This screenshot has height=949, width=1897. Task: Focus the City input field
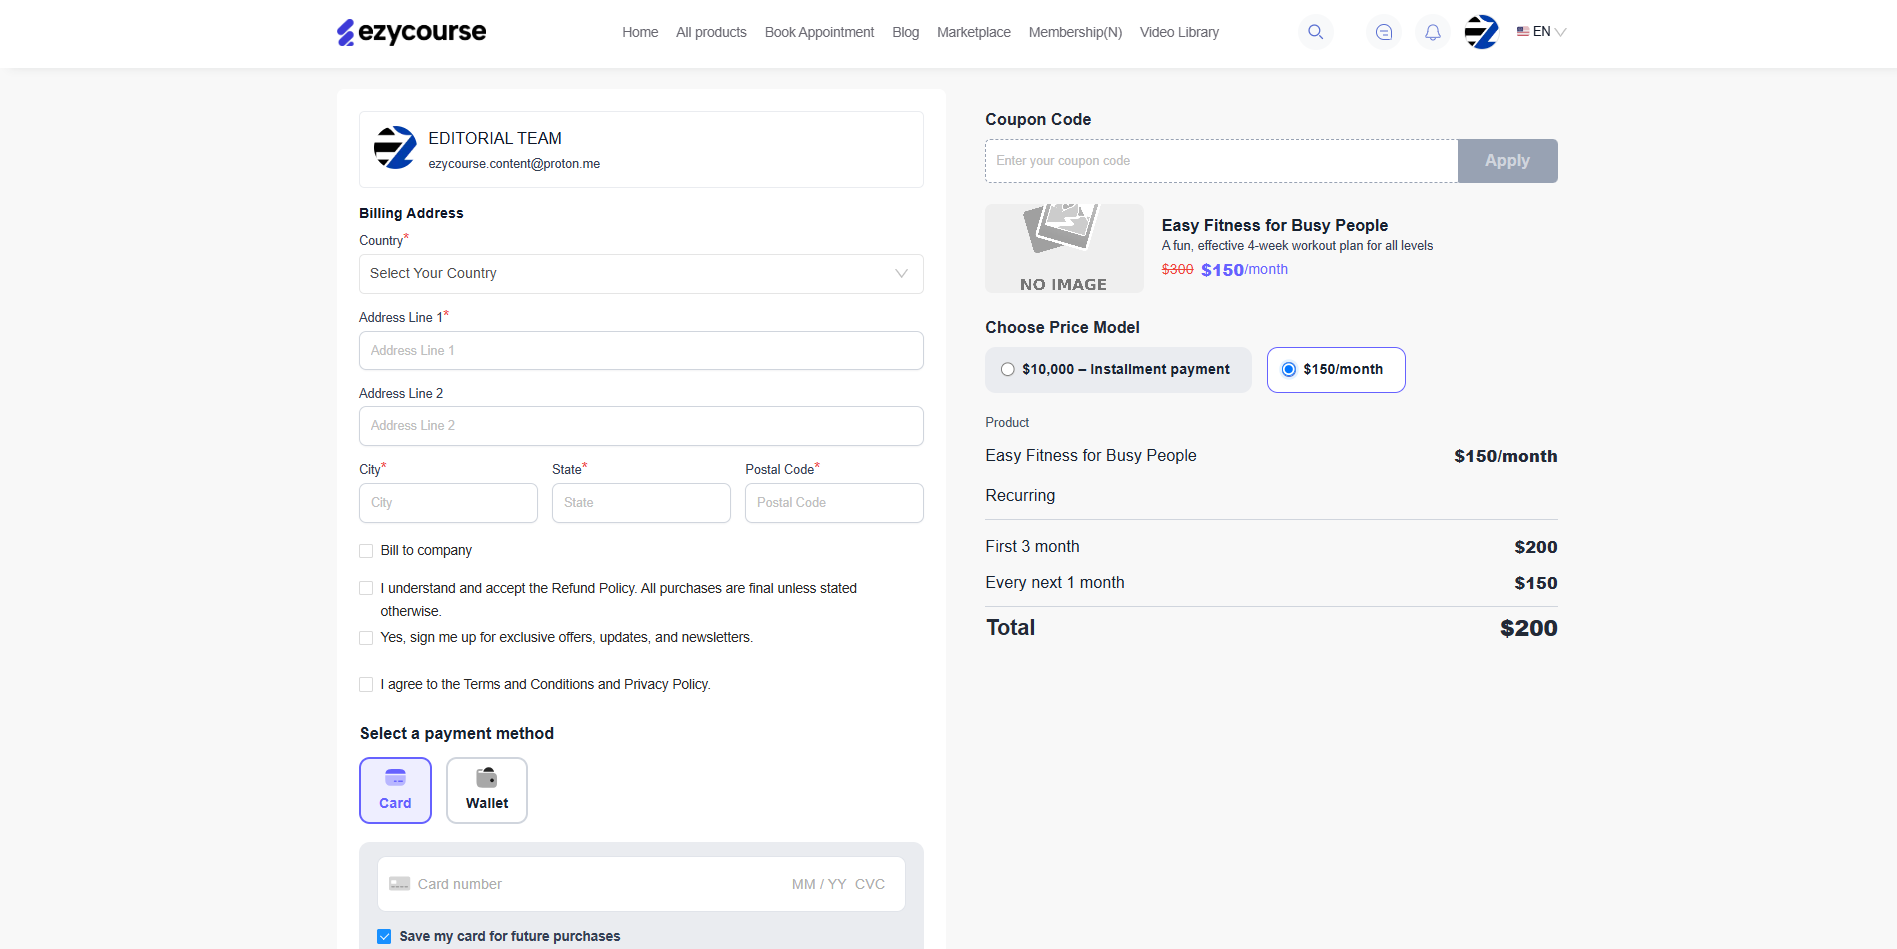pos(448,503)
